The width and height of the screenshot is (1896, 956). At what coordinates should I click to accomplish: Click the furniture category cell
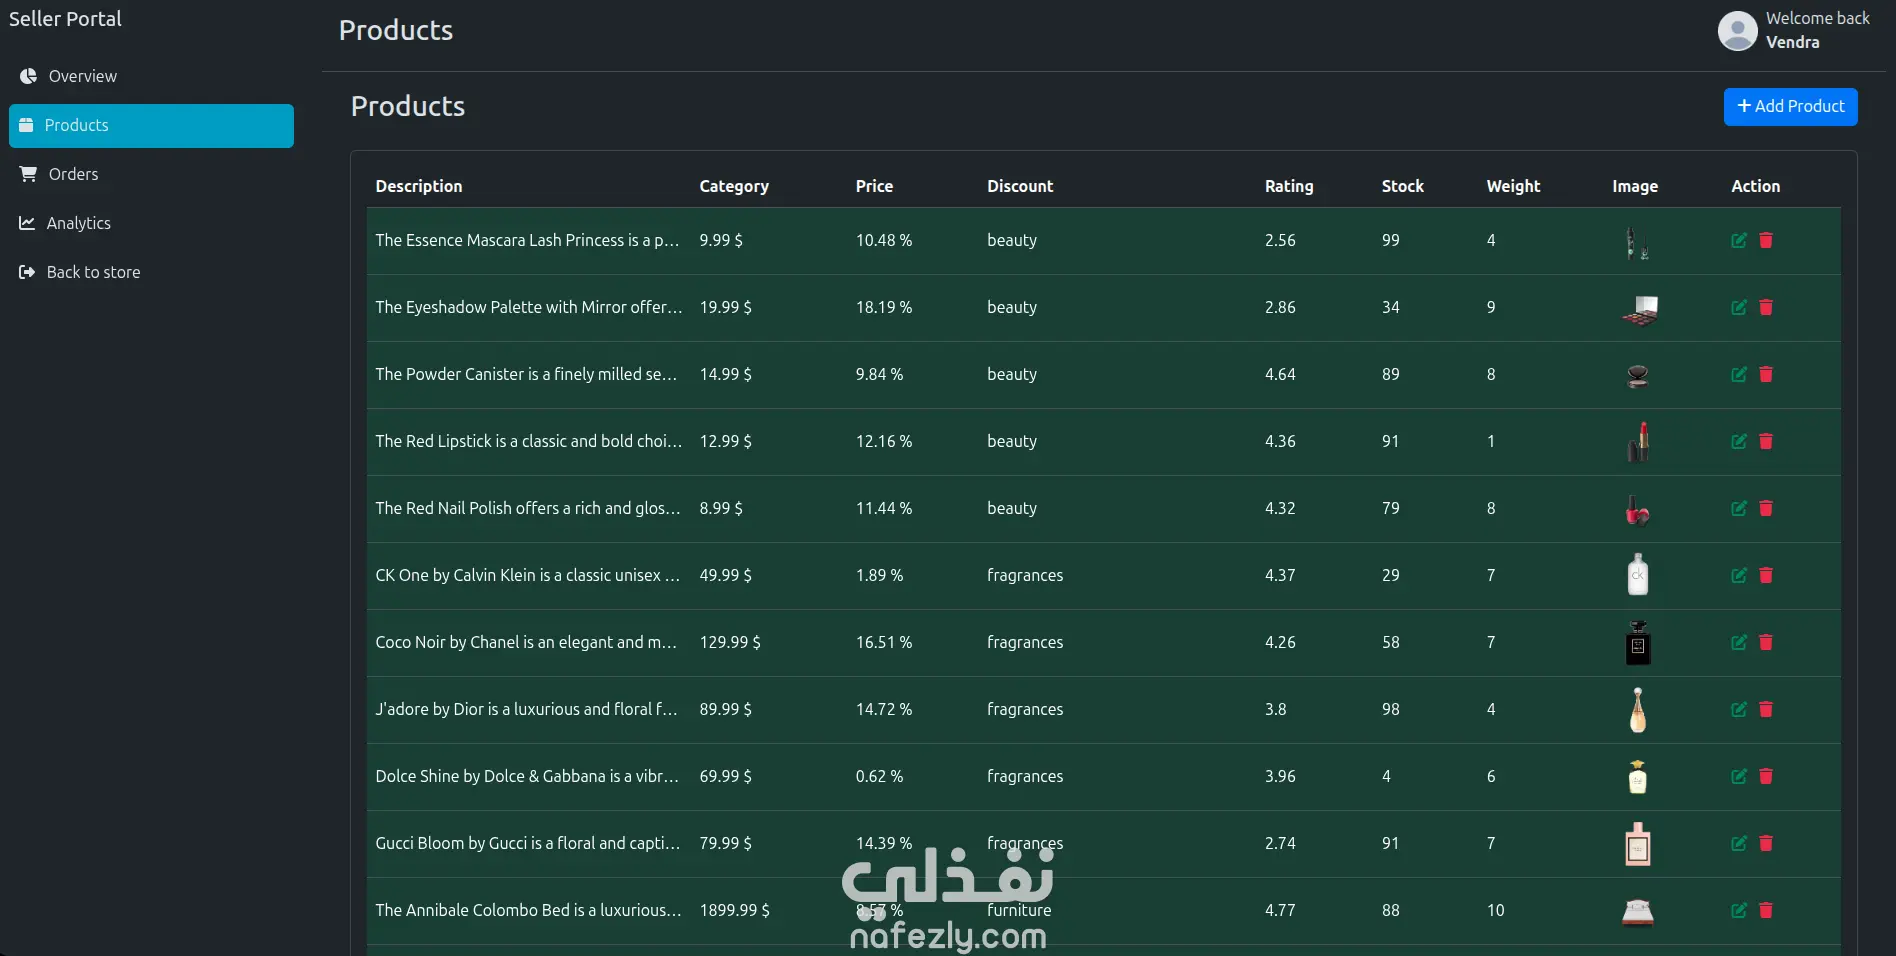click(x=1019, y=910)
